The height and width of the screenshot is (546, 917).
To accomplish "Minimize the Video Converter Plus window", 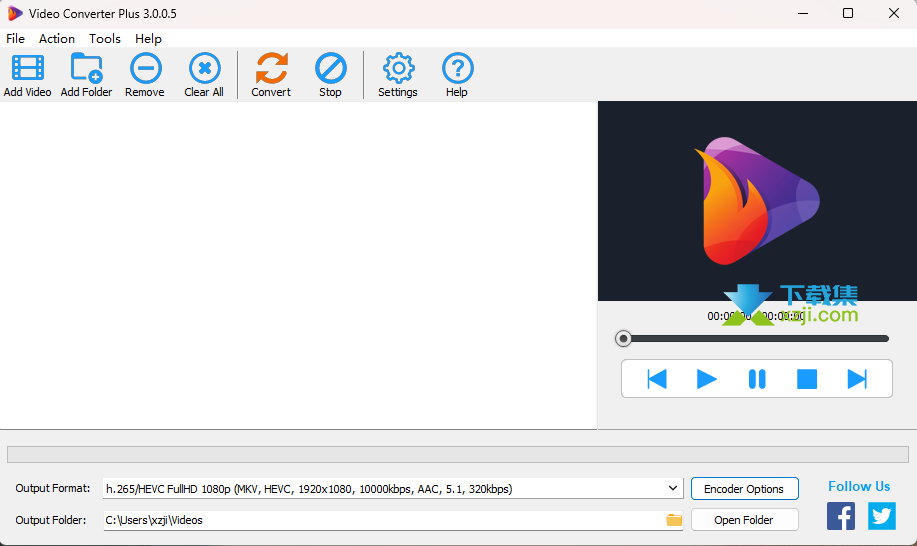I will (x=803, y=13).
